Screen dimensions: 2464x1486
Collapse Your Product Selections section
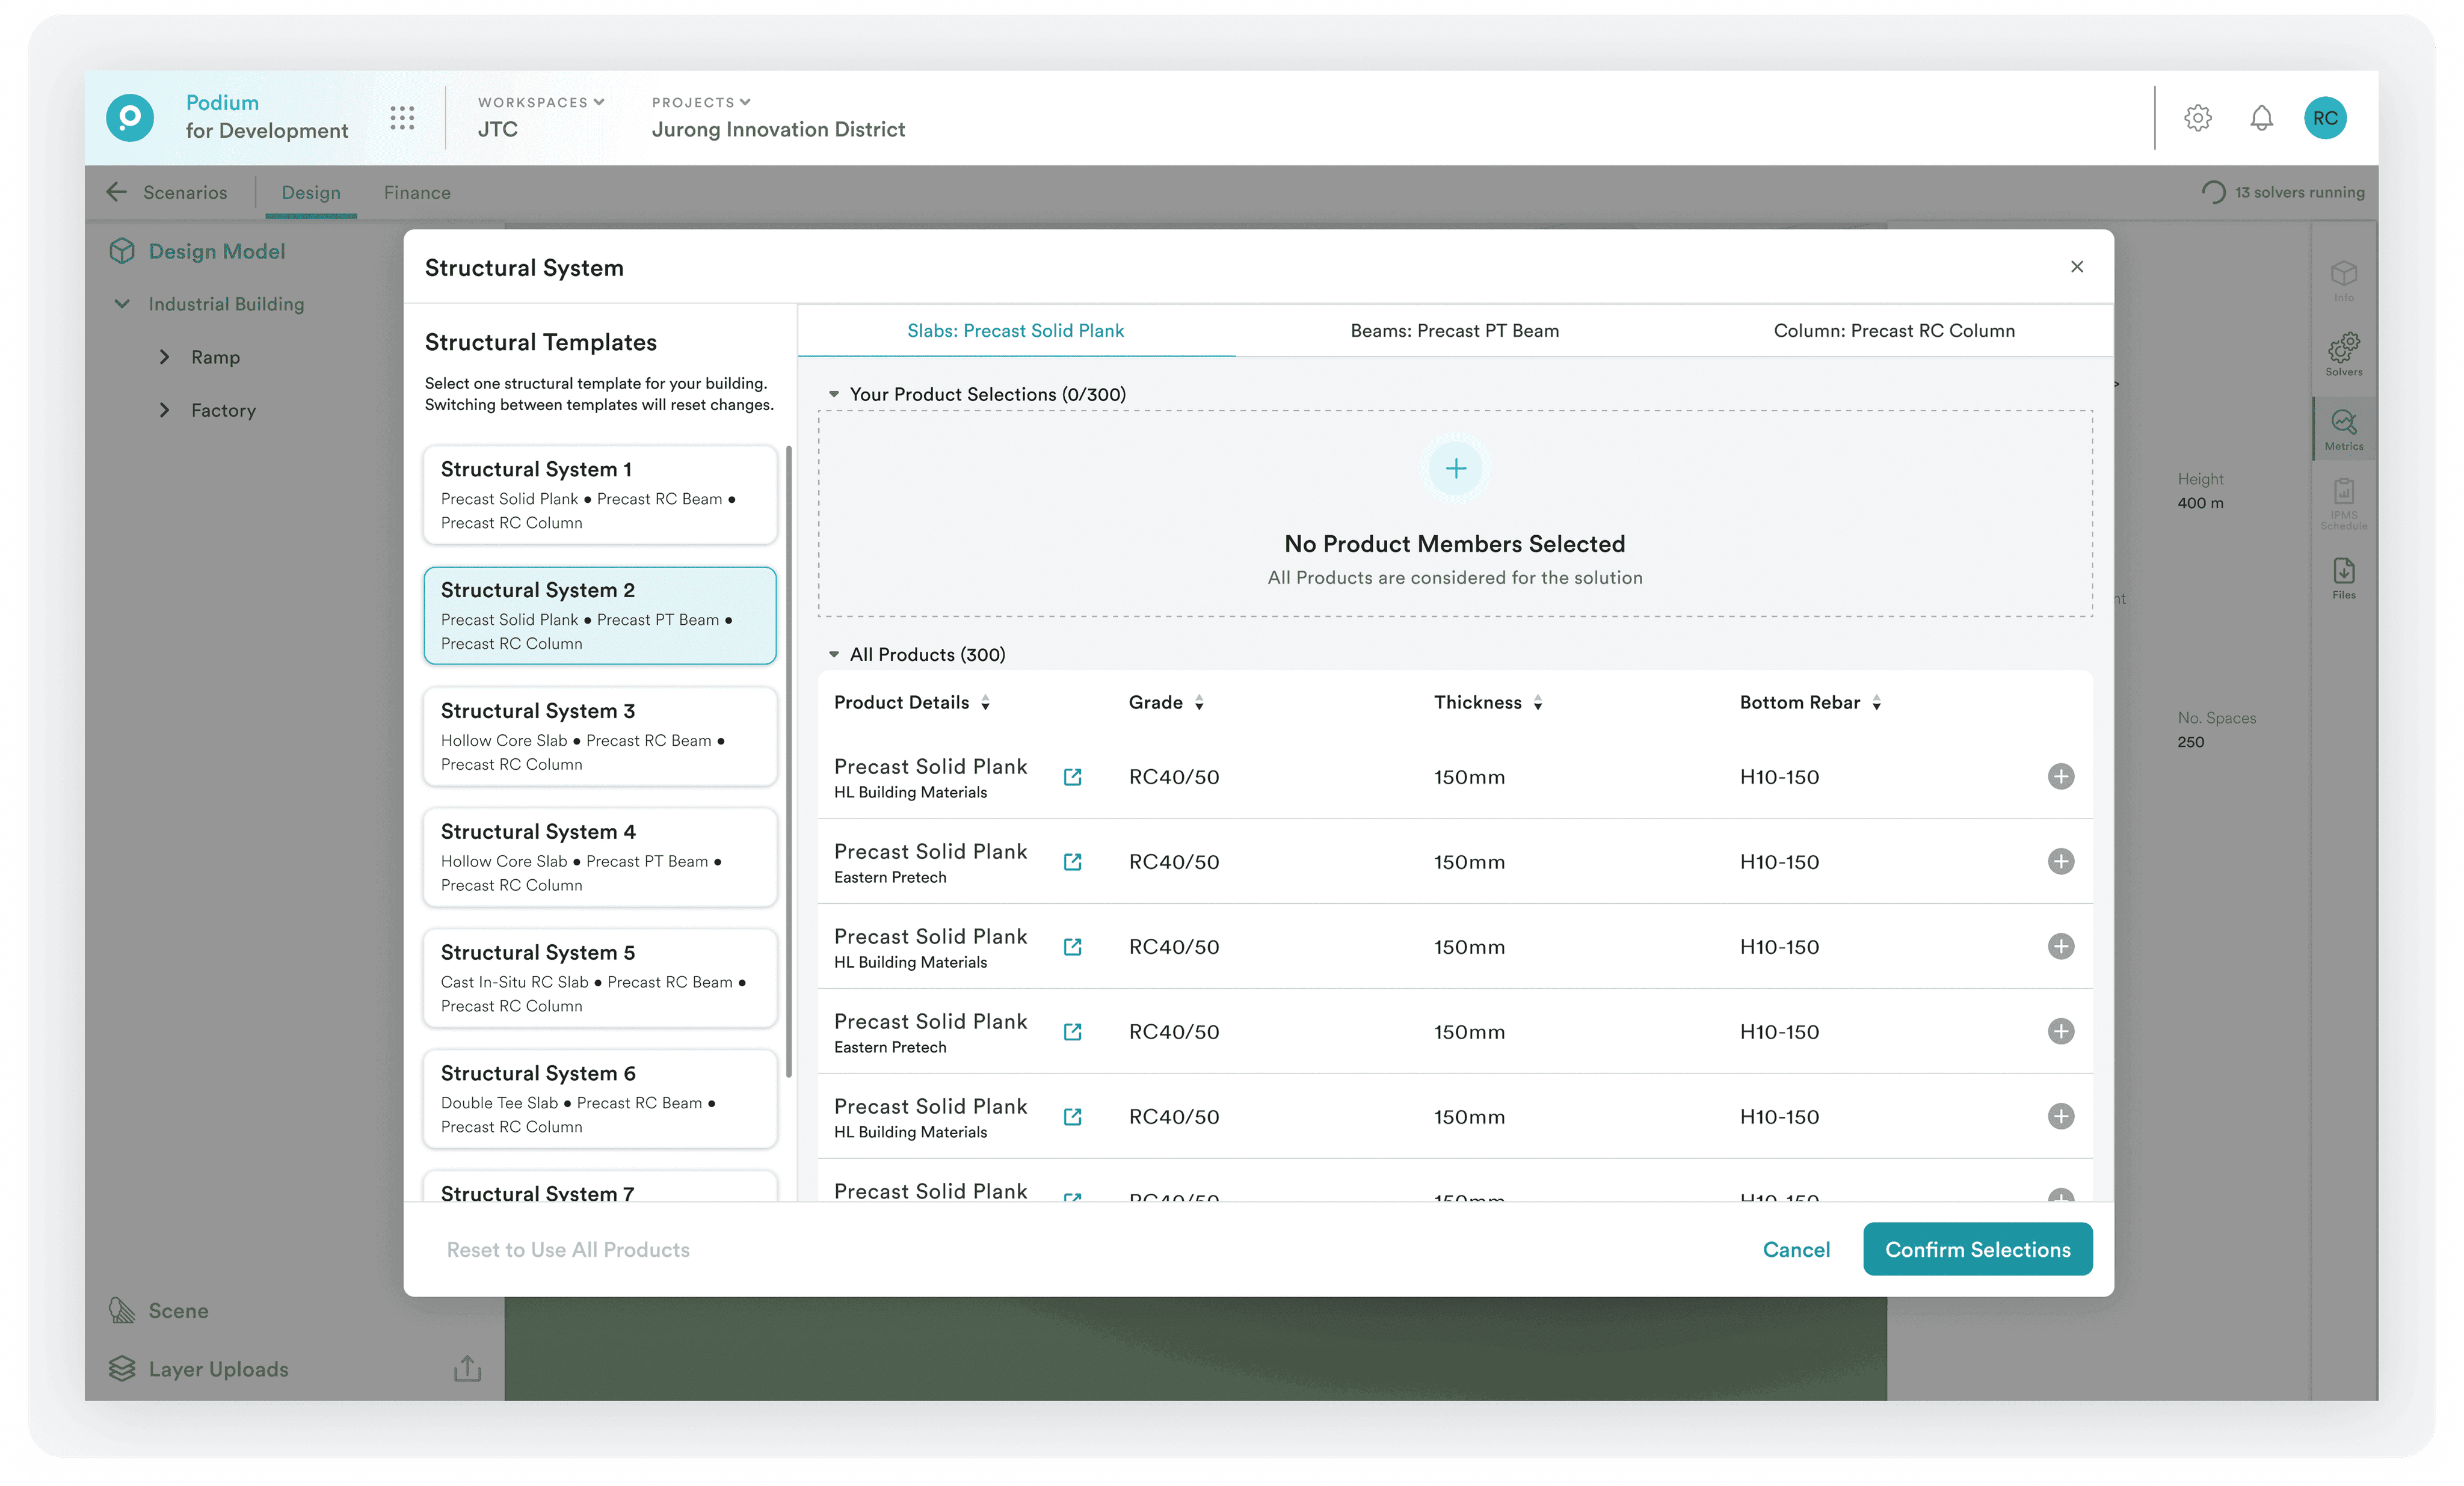[833, 395]
